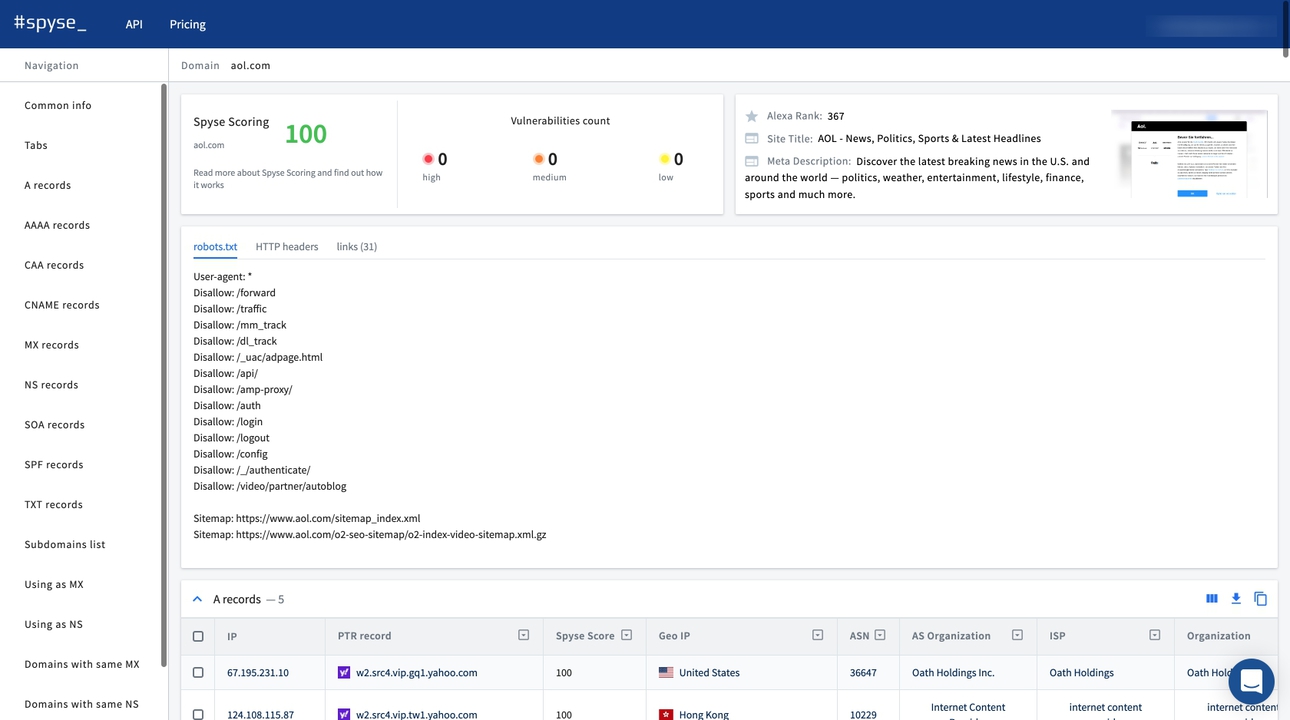Click the website screenshot thumbnail for aol.com

coord(1189,154)
